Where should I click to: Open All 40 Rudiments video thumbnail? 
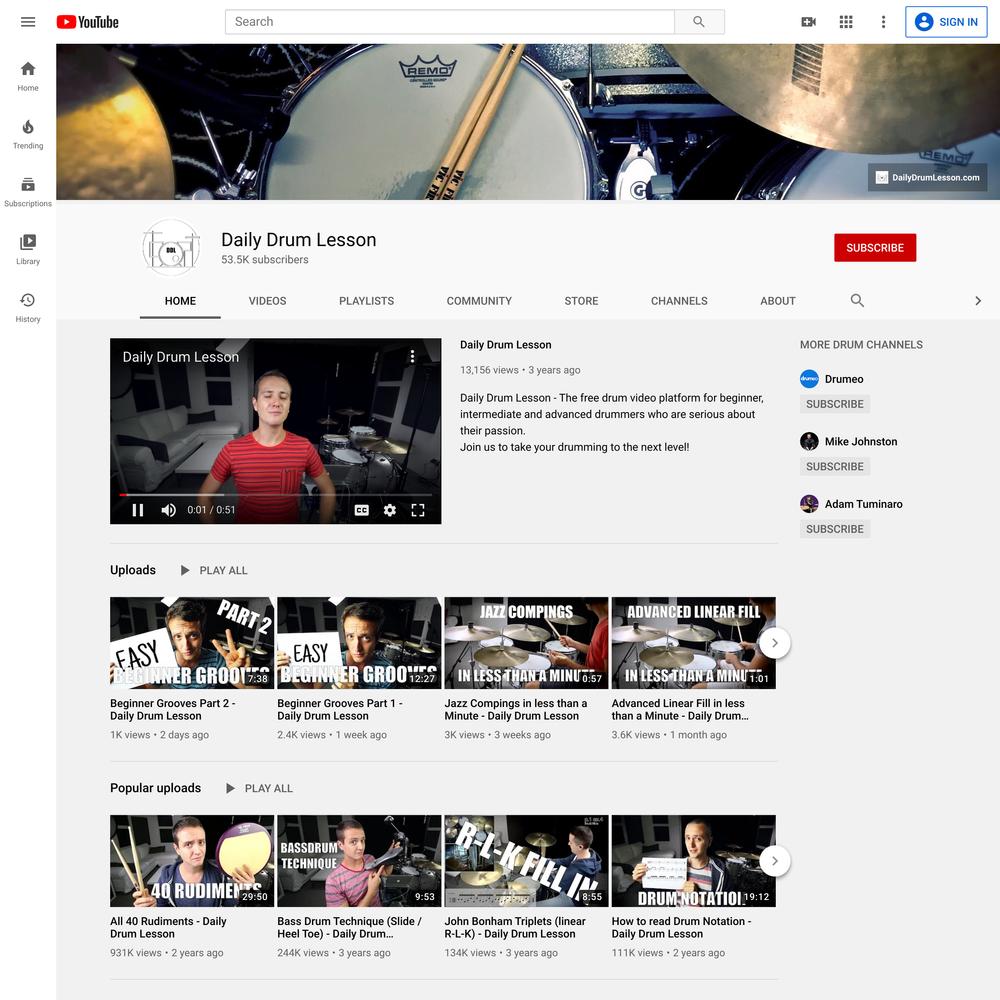[192, 861]
